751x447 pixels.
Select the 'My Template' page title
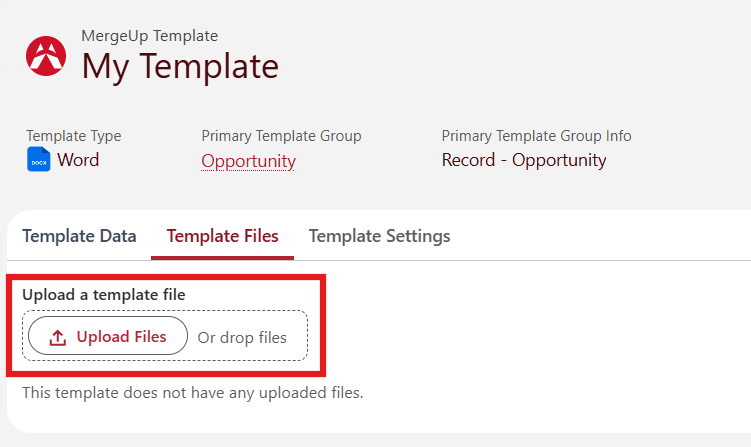tap(180, 66)
